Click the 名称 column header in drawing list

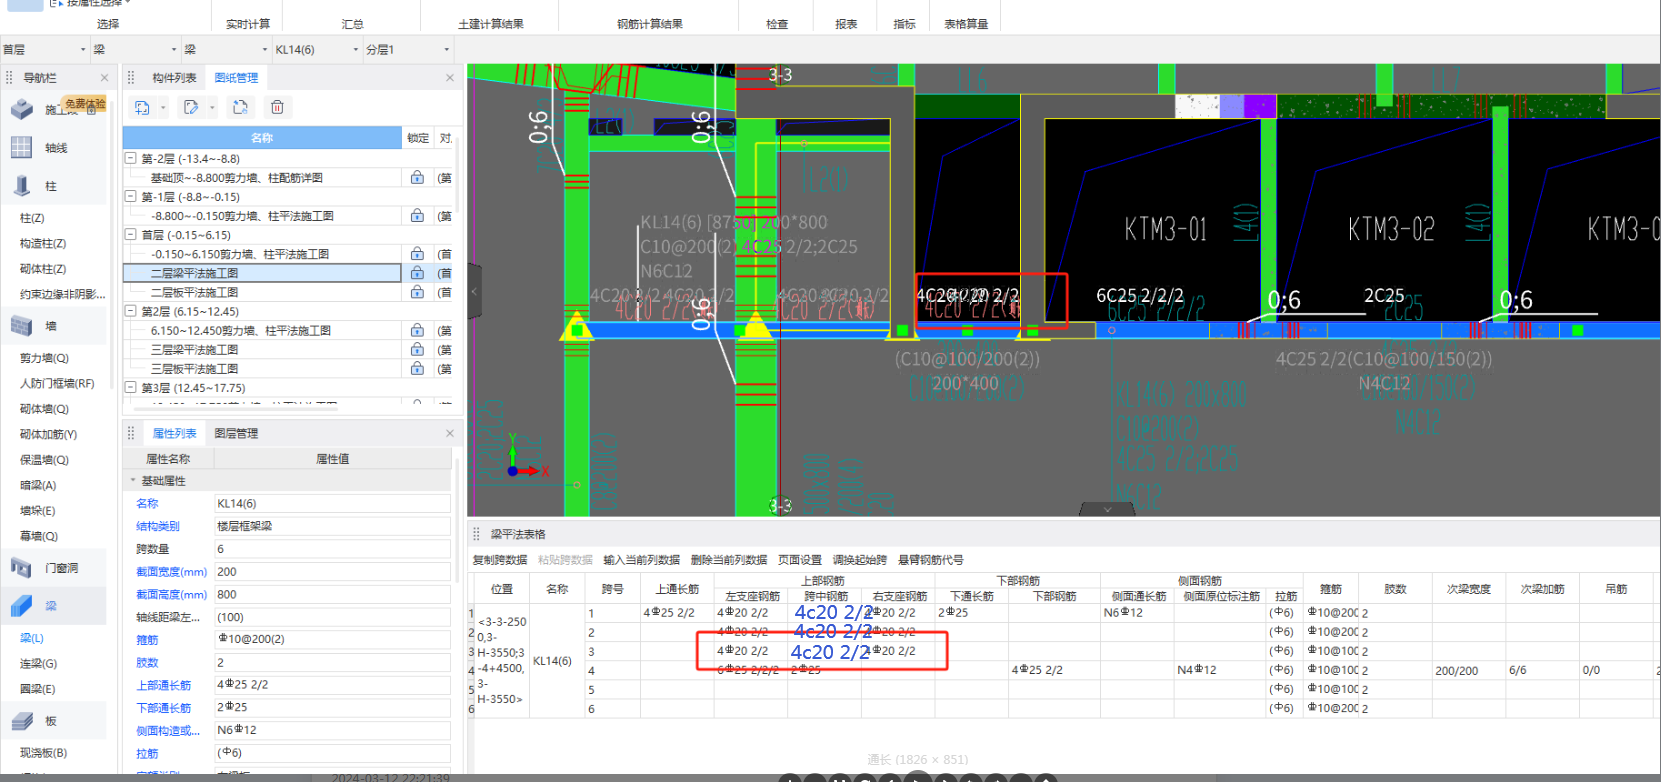pos(262,138)
